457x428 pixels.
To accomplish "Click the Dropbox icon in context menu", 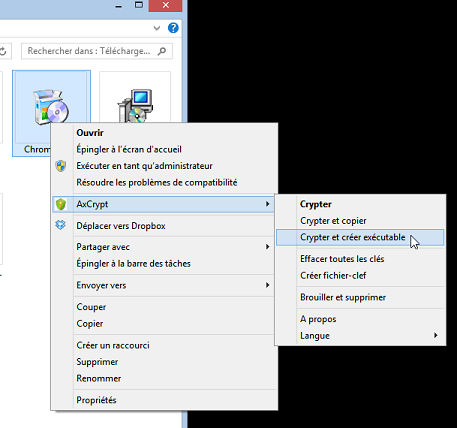I will [x=60, y=225].
